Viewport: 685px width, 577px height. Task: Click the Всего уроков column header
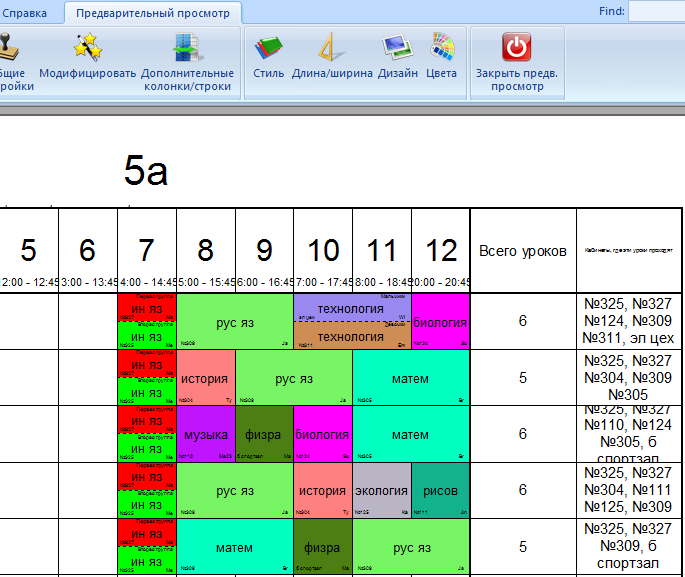click(522, 251)
